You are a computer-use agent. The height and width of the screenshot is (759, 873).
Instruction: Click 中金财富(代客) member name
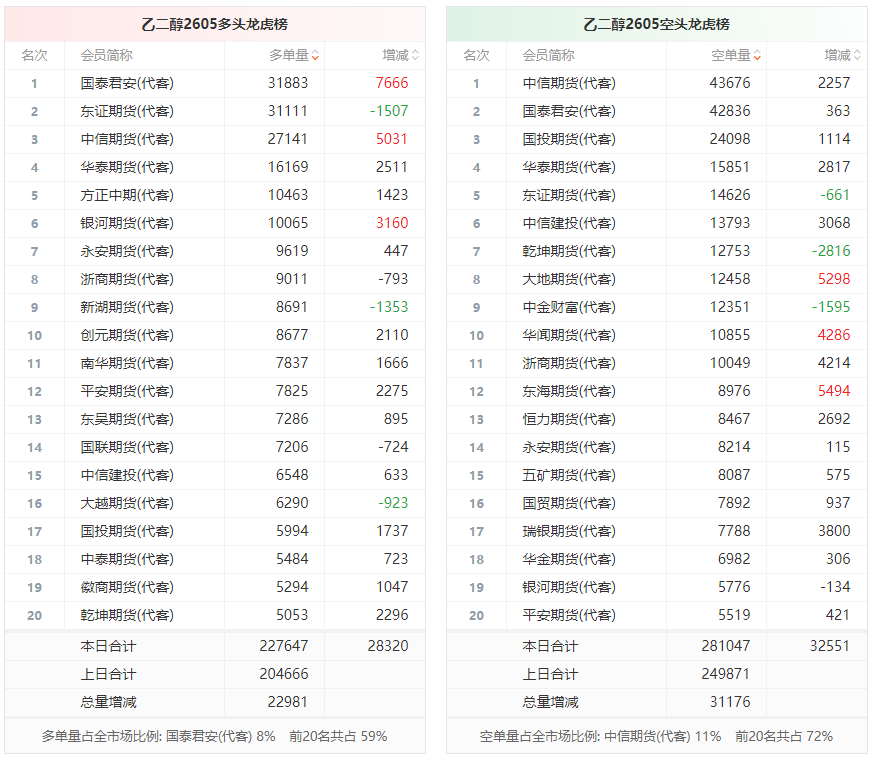pyautogui.click(x=569, y=307)
